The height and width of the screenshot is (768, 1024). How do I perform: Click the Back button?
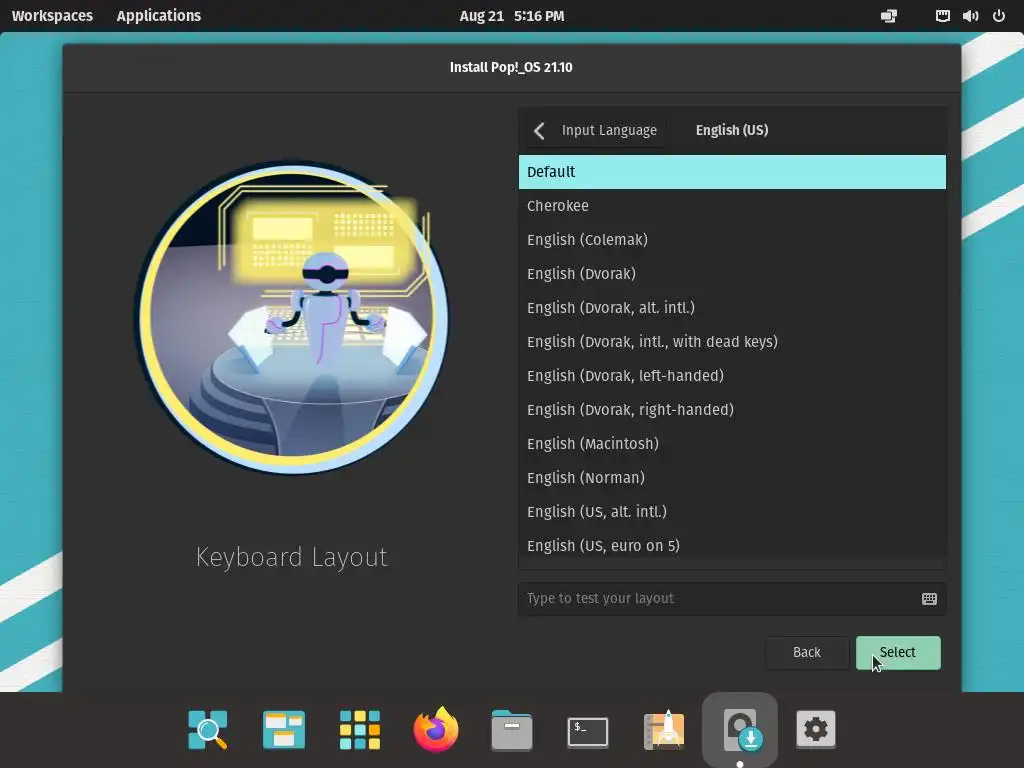click(807, 652)
